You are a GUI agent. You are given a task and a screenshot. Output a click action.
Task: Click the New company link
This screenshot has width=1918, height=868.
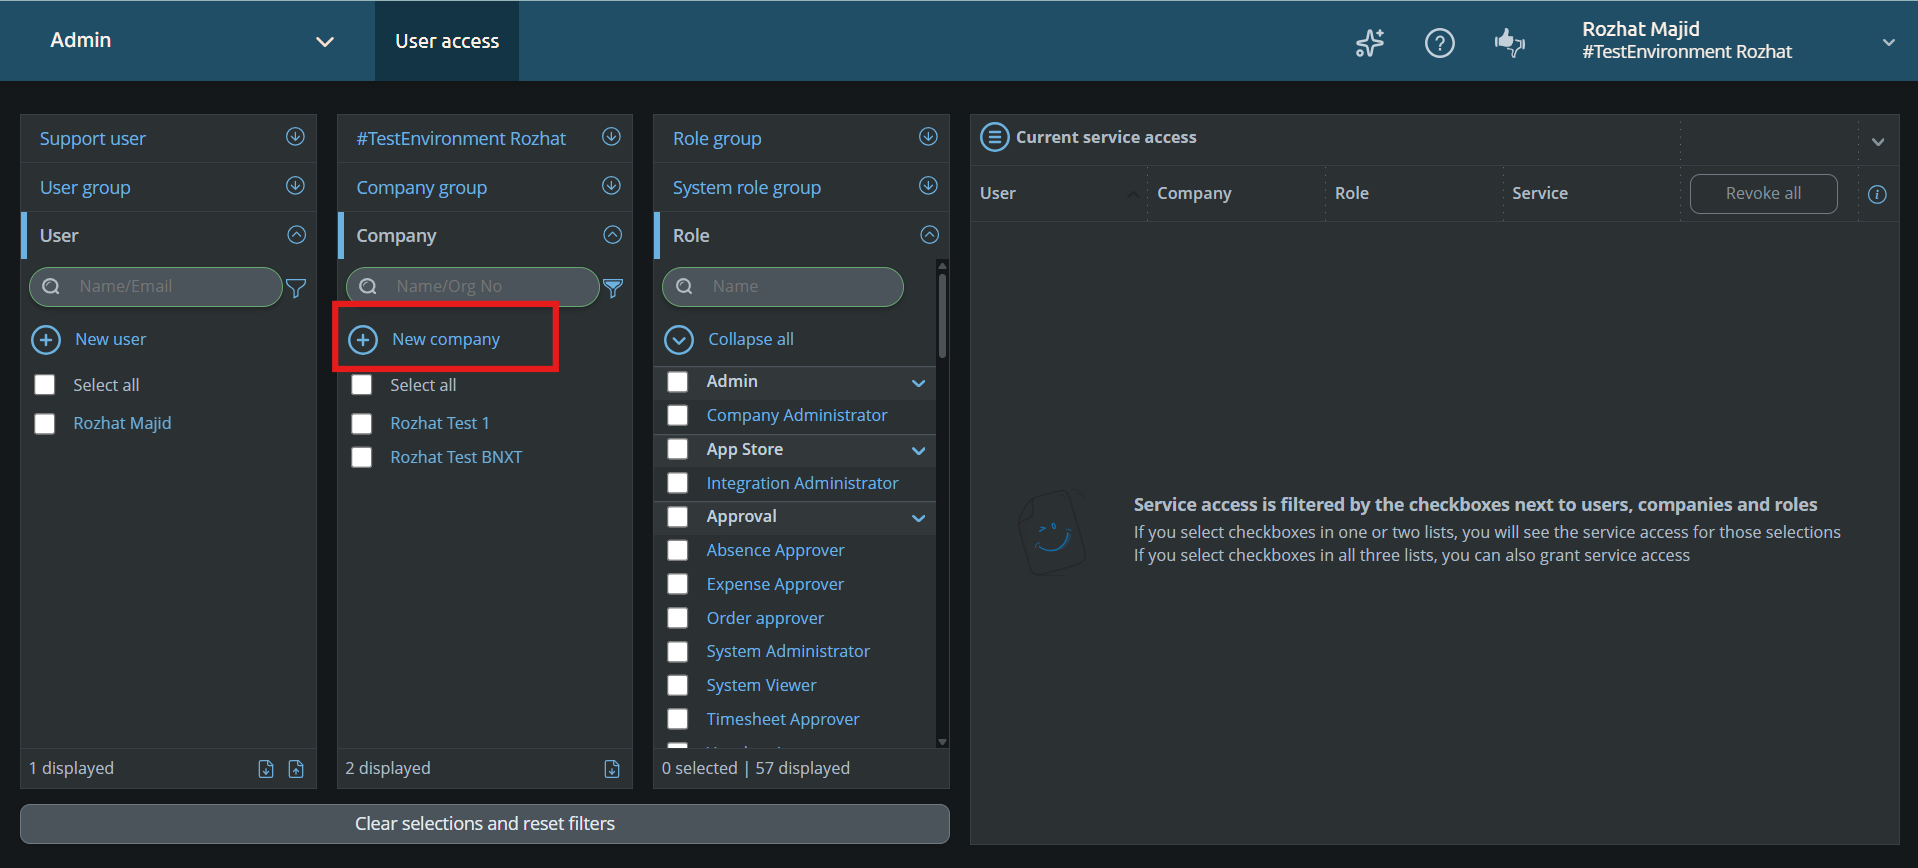tap(445, 340)
